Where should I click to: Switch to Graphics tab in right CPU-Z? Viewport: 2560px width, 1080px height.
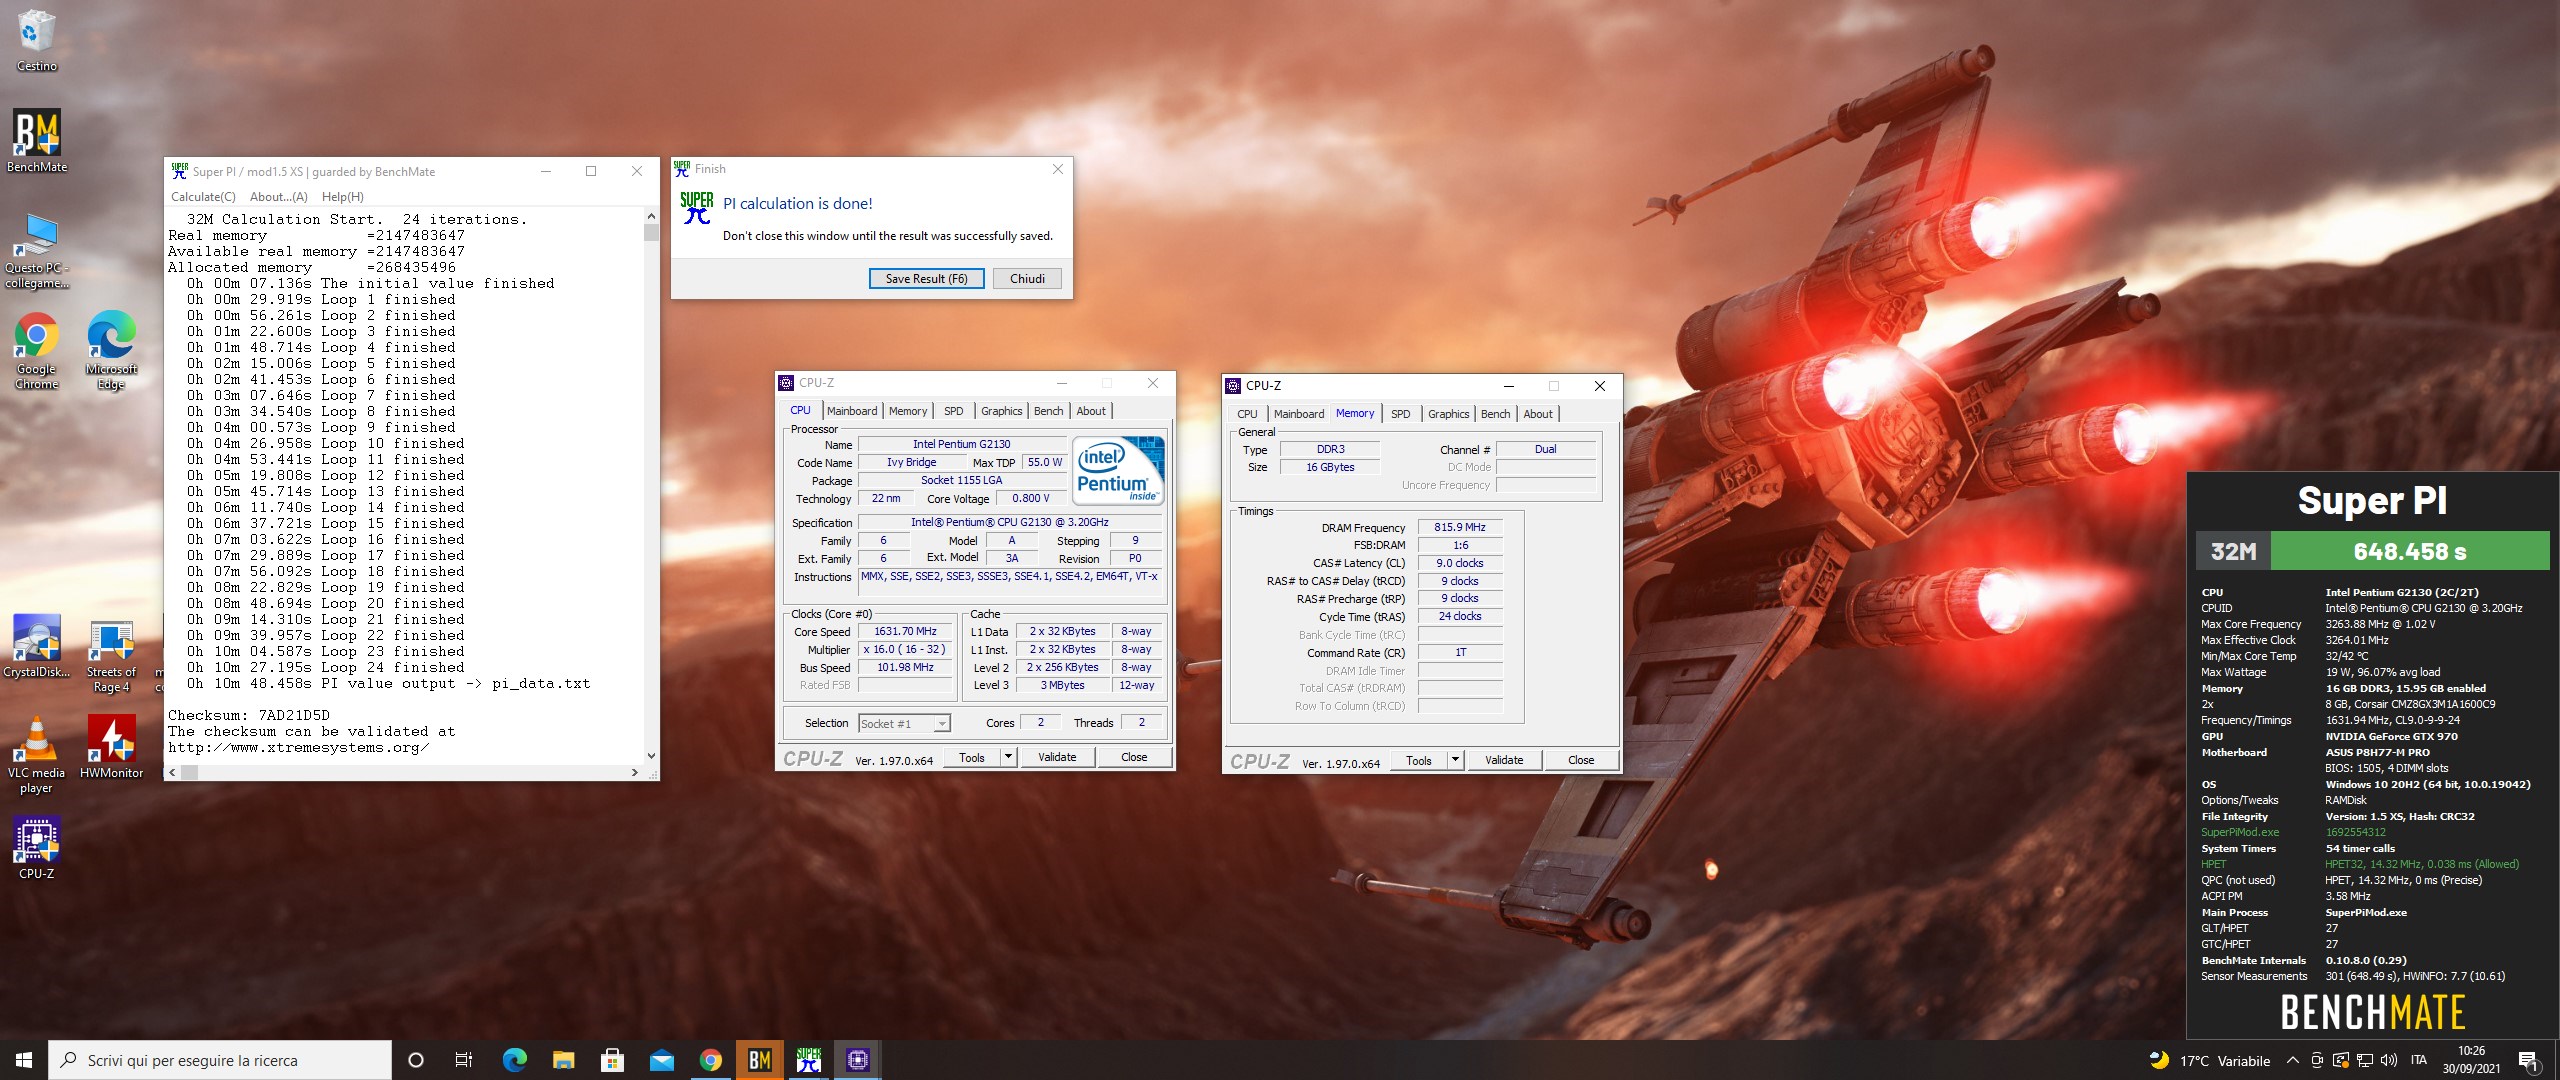pyautogui.click(x=1448, y=414)
